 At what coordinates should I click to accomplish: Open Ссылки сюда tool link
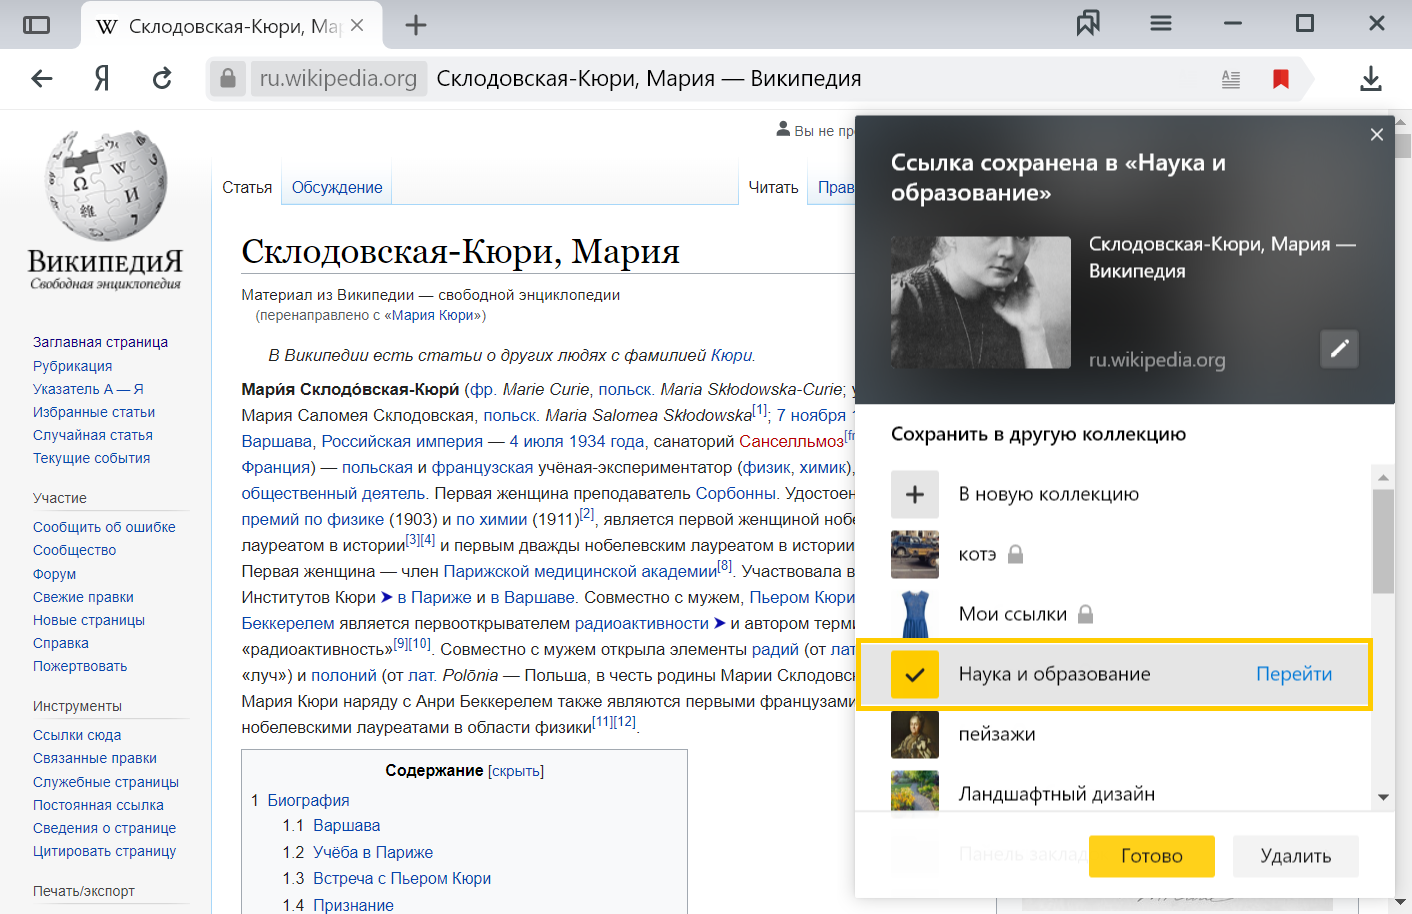point(77,735)
